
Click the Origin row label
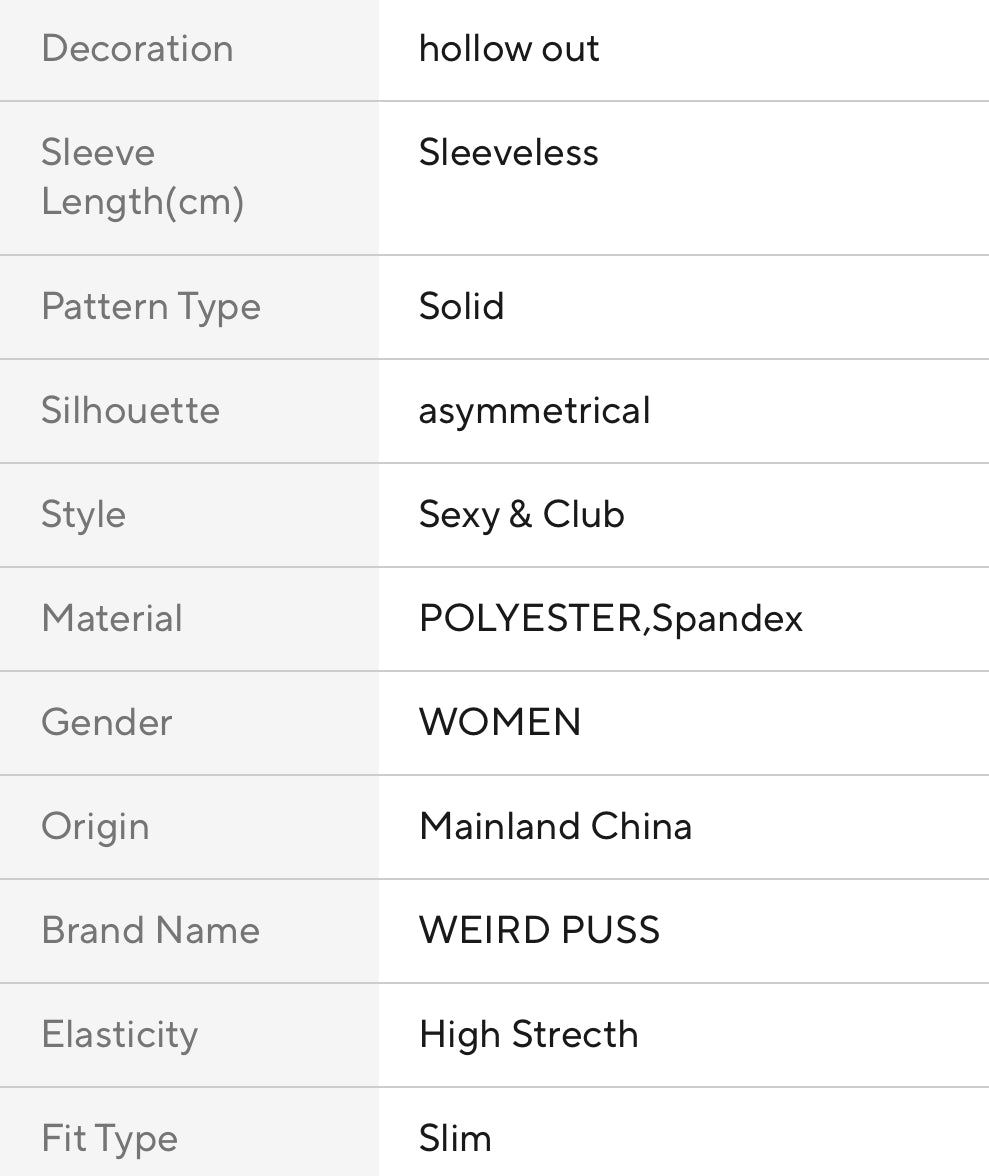tap(95, 827)
